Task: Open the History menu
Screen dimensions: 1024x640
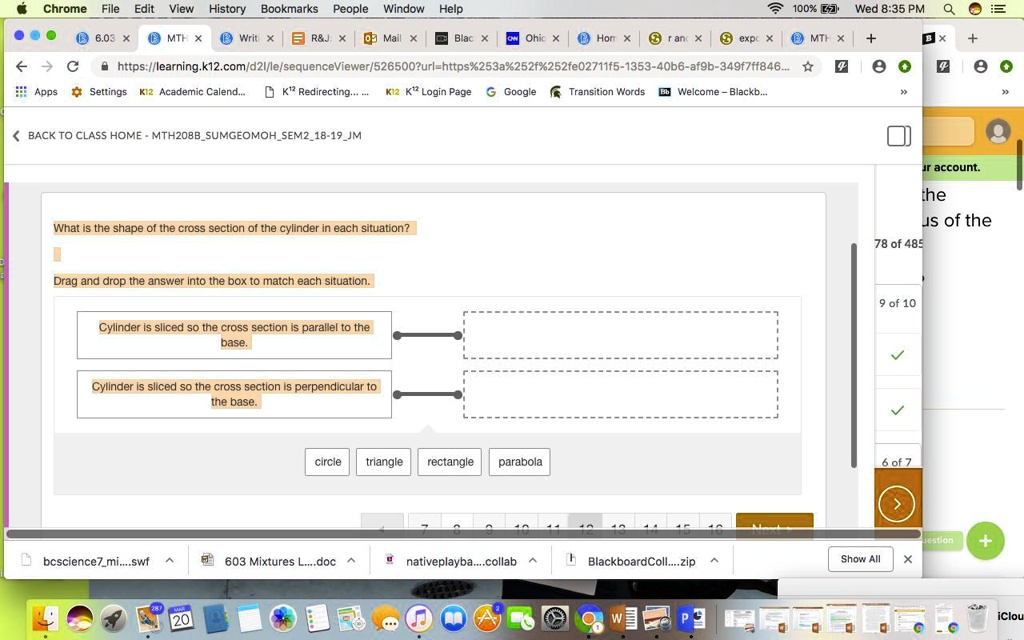Action: [227, 8]
